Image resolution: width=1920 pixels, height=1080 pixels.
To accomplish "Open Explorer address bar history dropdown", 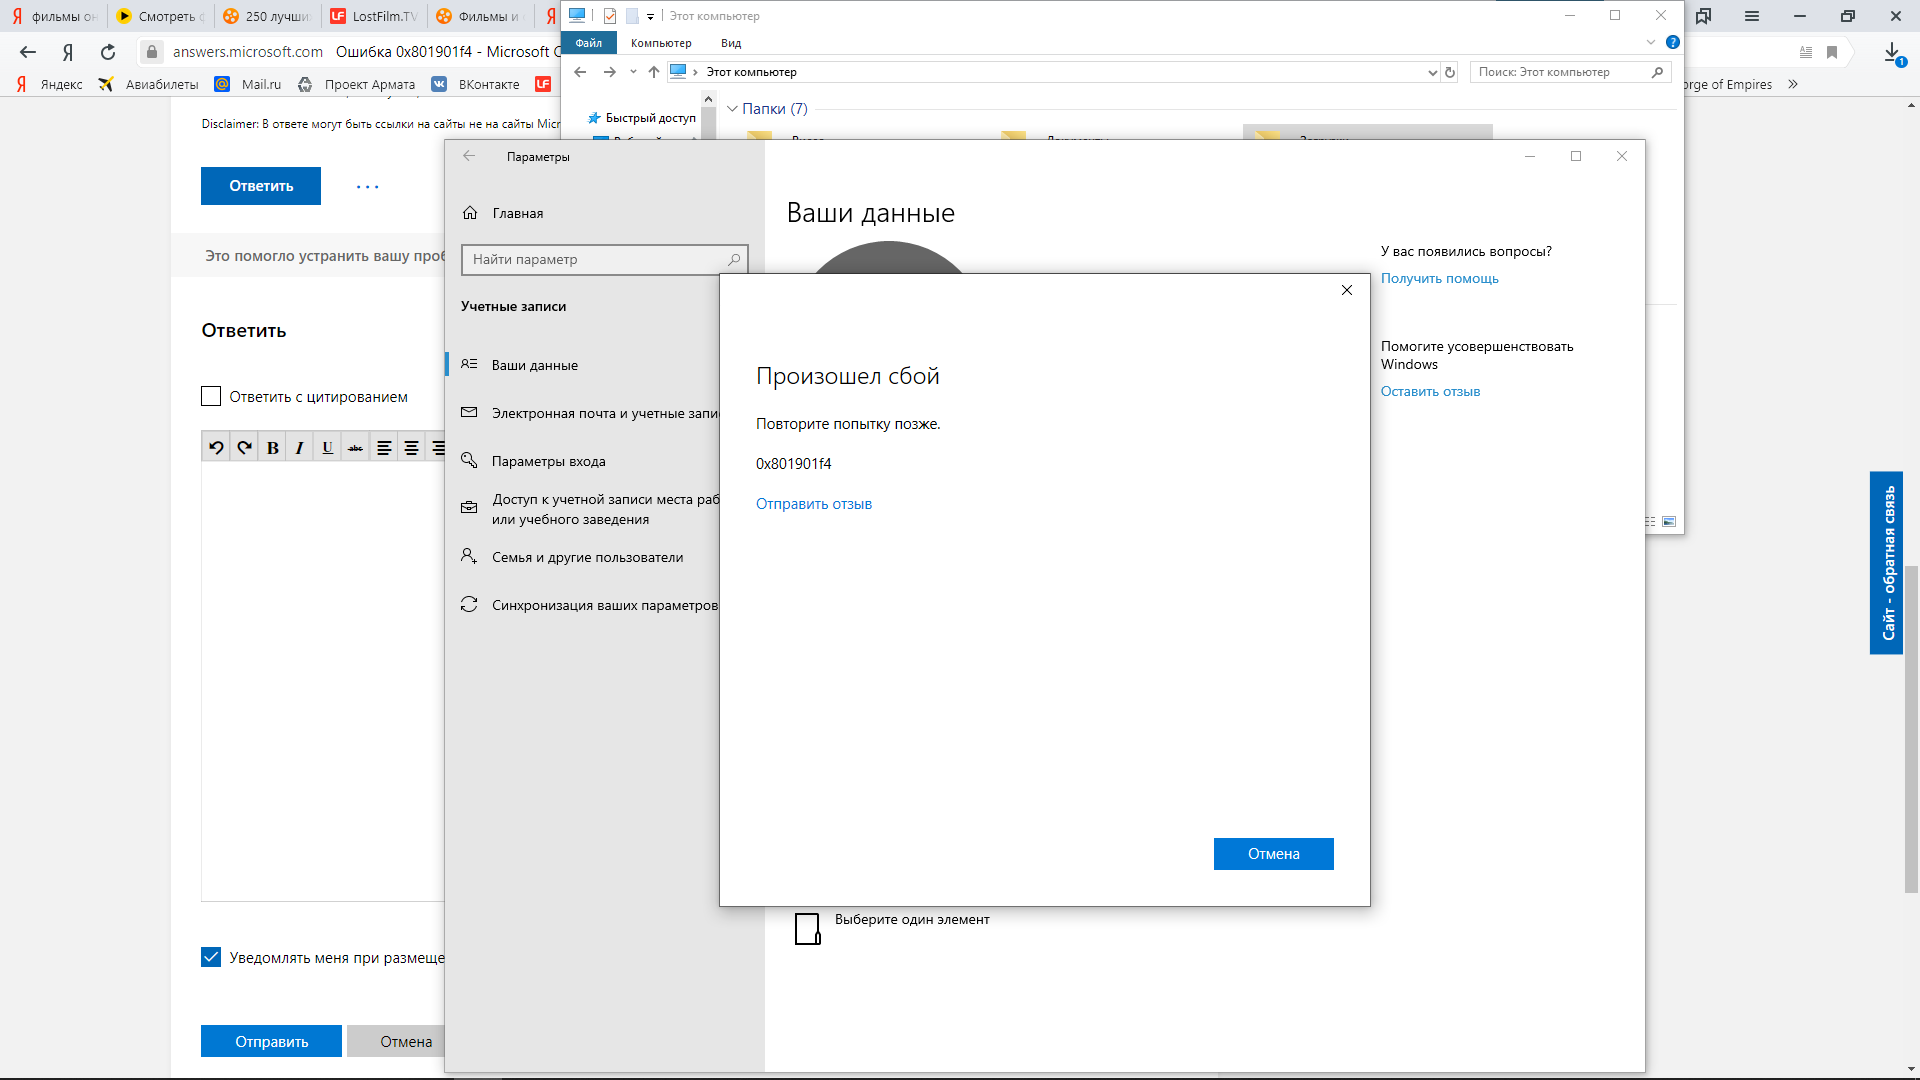I will (1432, 72).
